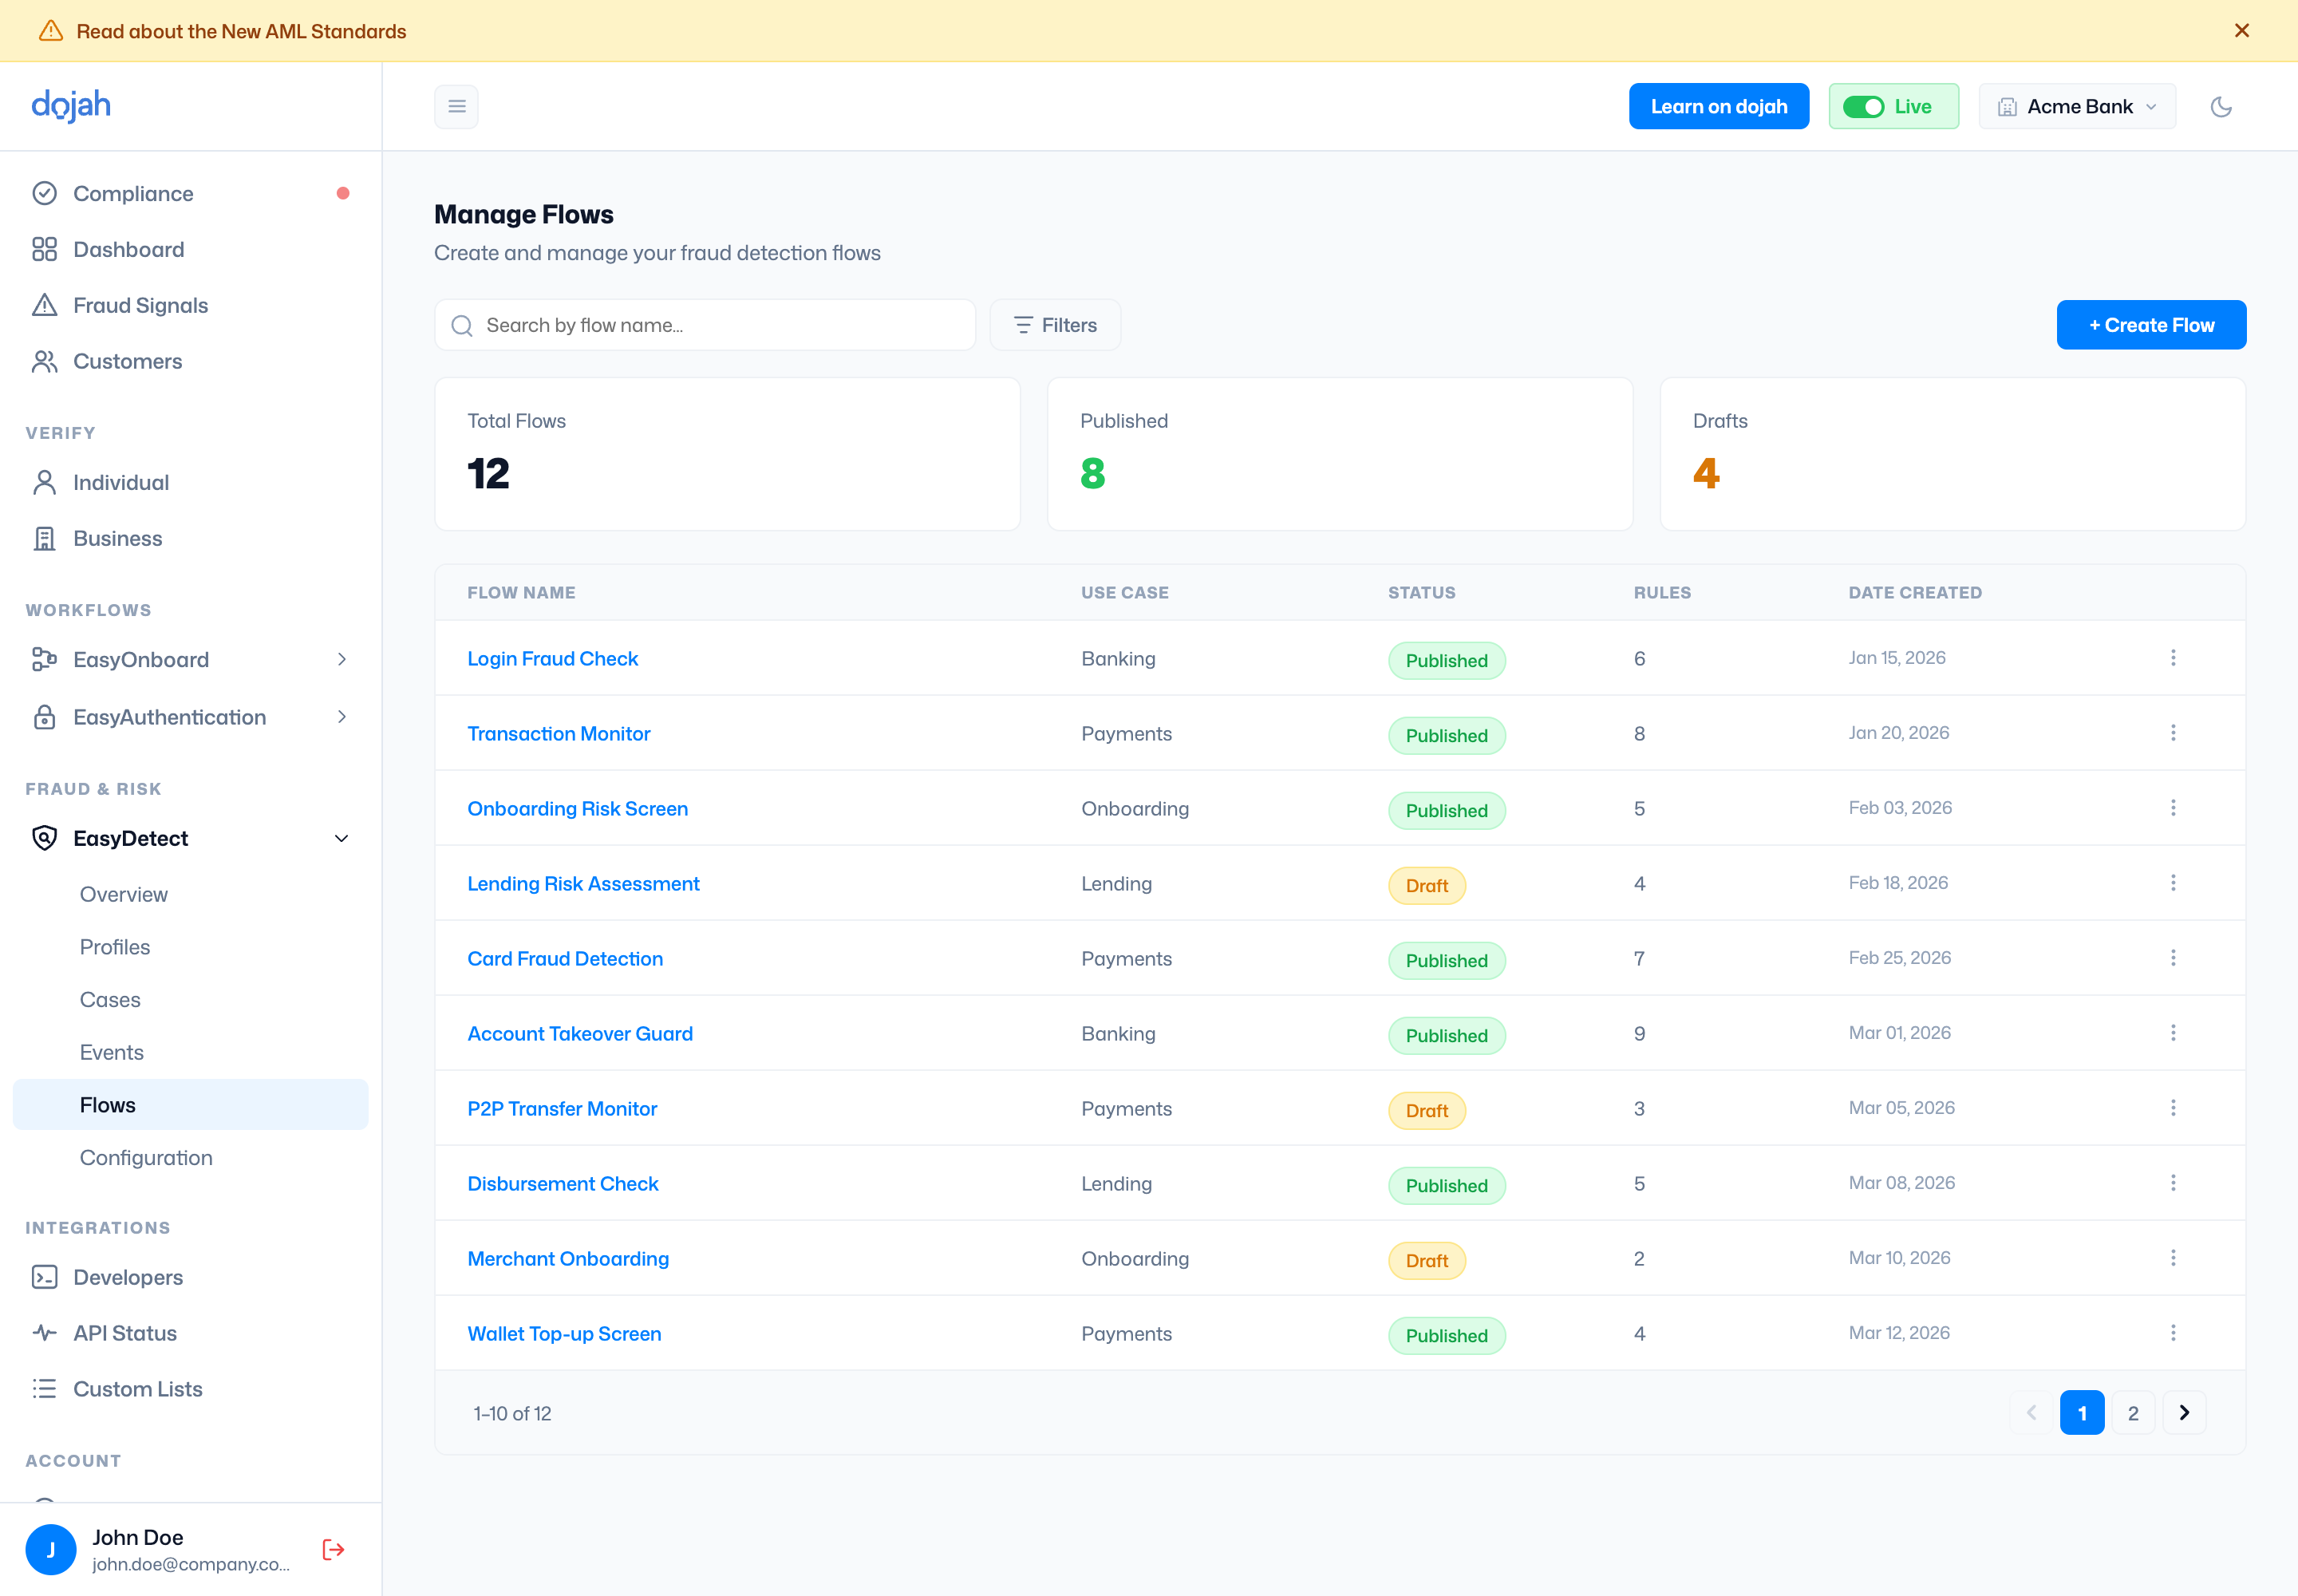Click Draft status of Lending Risk Assessment
Viewport: 2298px width, 1596px height.
pos(1426,885)
